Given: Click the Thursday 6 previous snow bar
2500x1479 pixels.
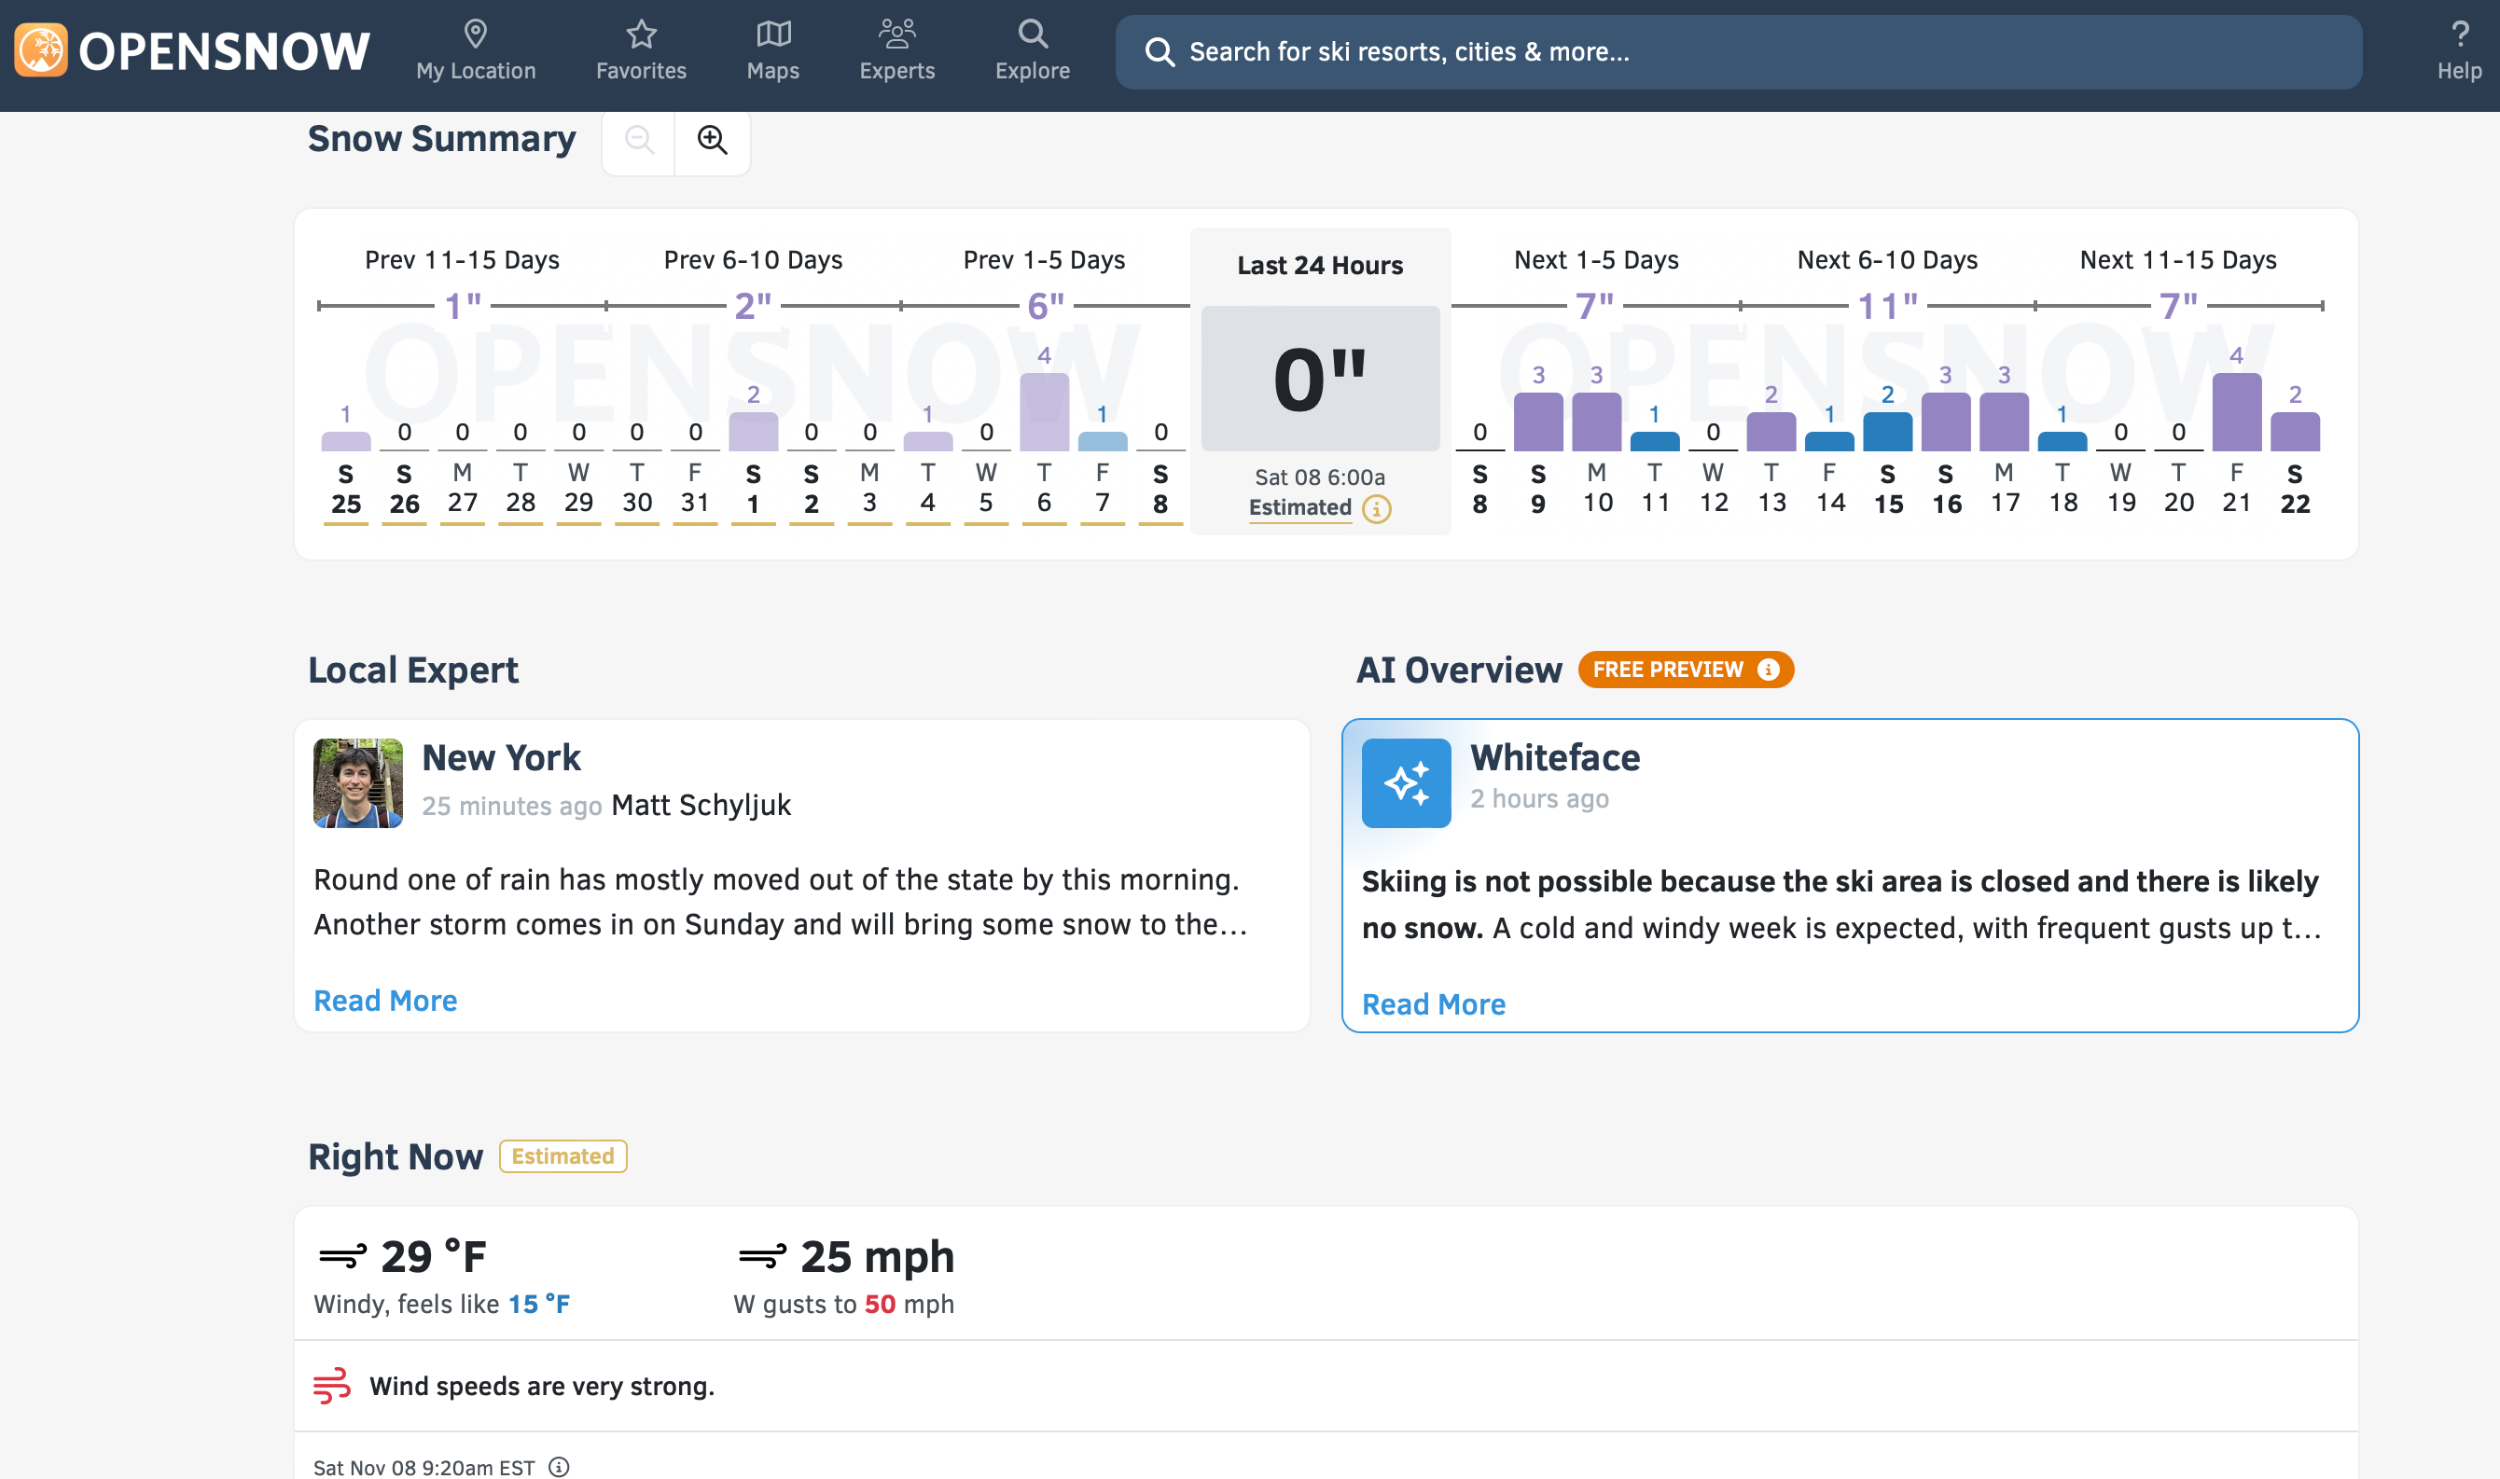Looking at the screenshot, I should 1044,412.
